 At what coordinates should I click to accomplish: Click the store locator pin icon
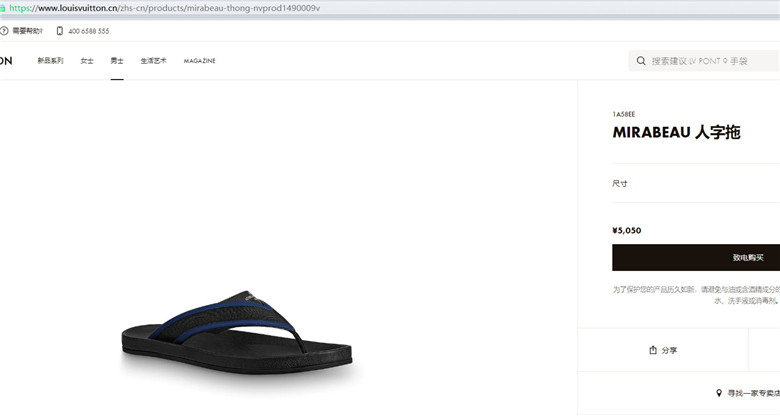click(718, 393)
